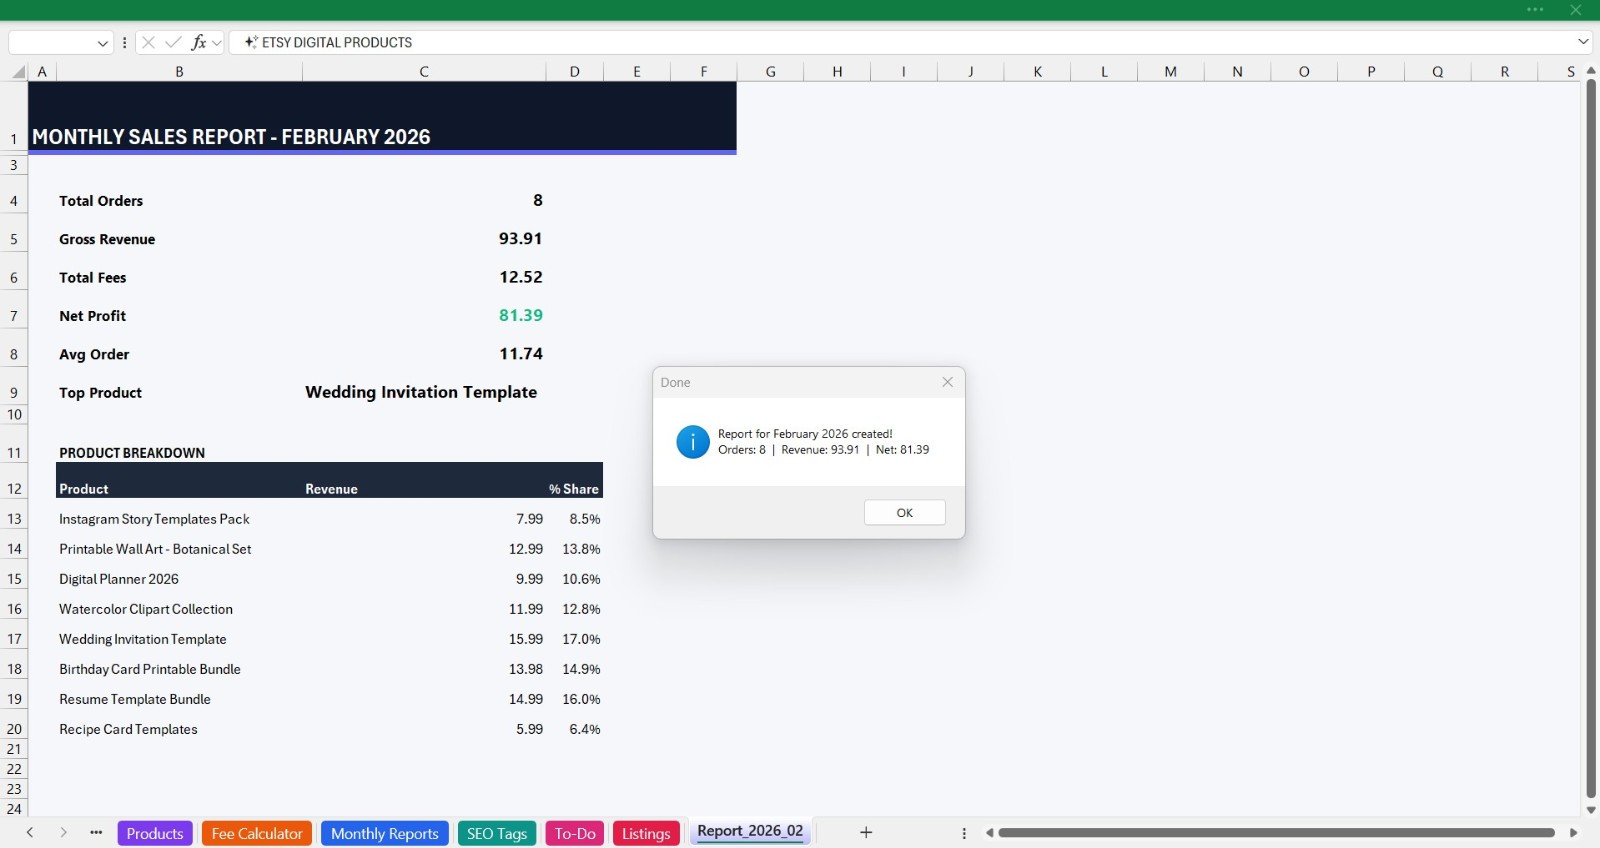Click the Total Orders label
The image size is (1600, 848).
(x=101, y=201)
